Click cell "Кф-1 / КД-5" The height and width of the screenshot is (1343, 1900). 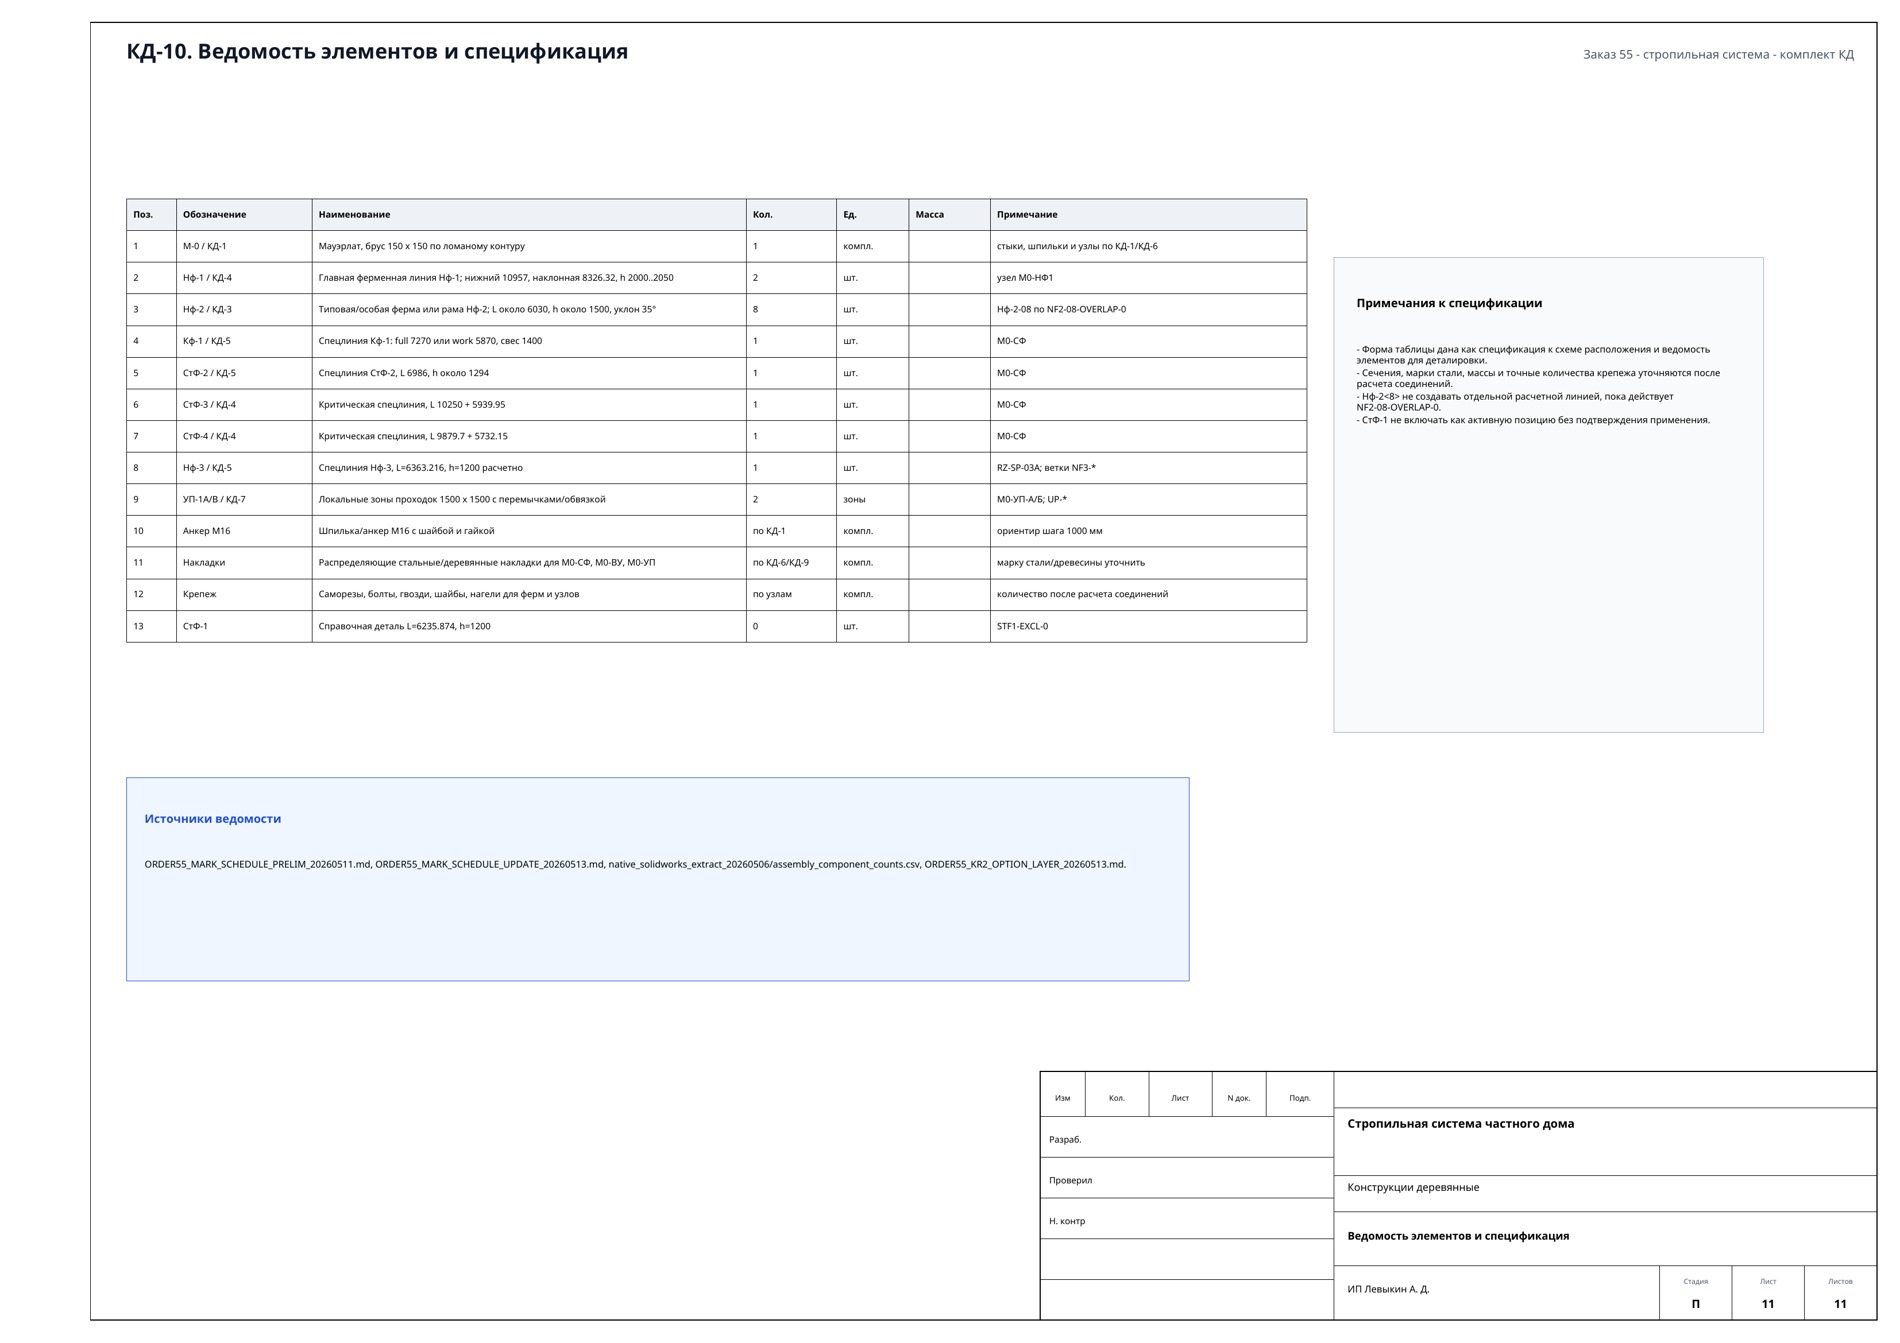[244, 342]
